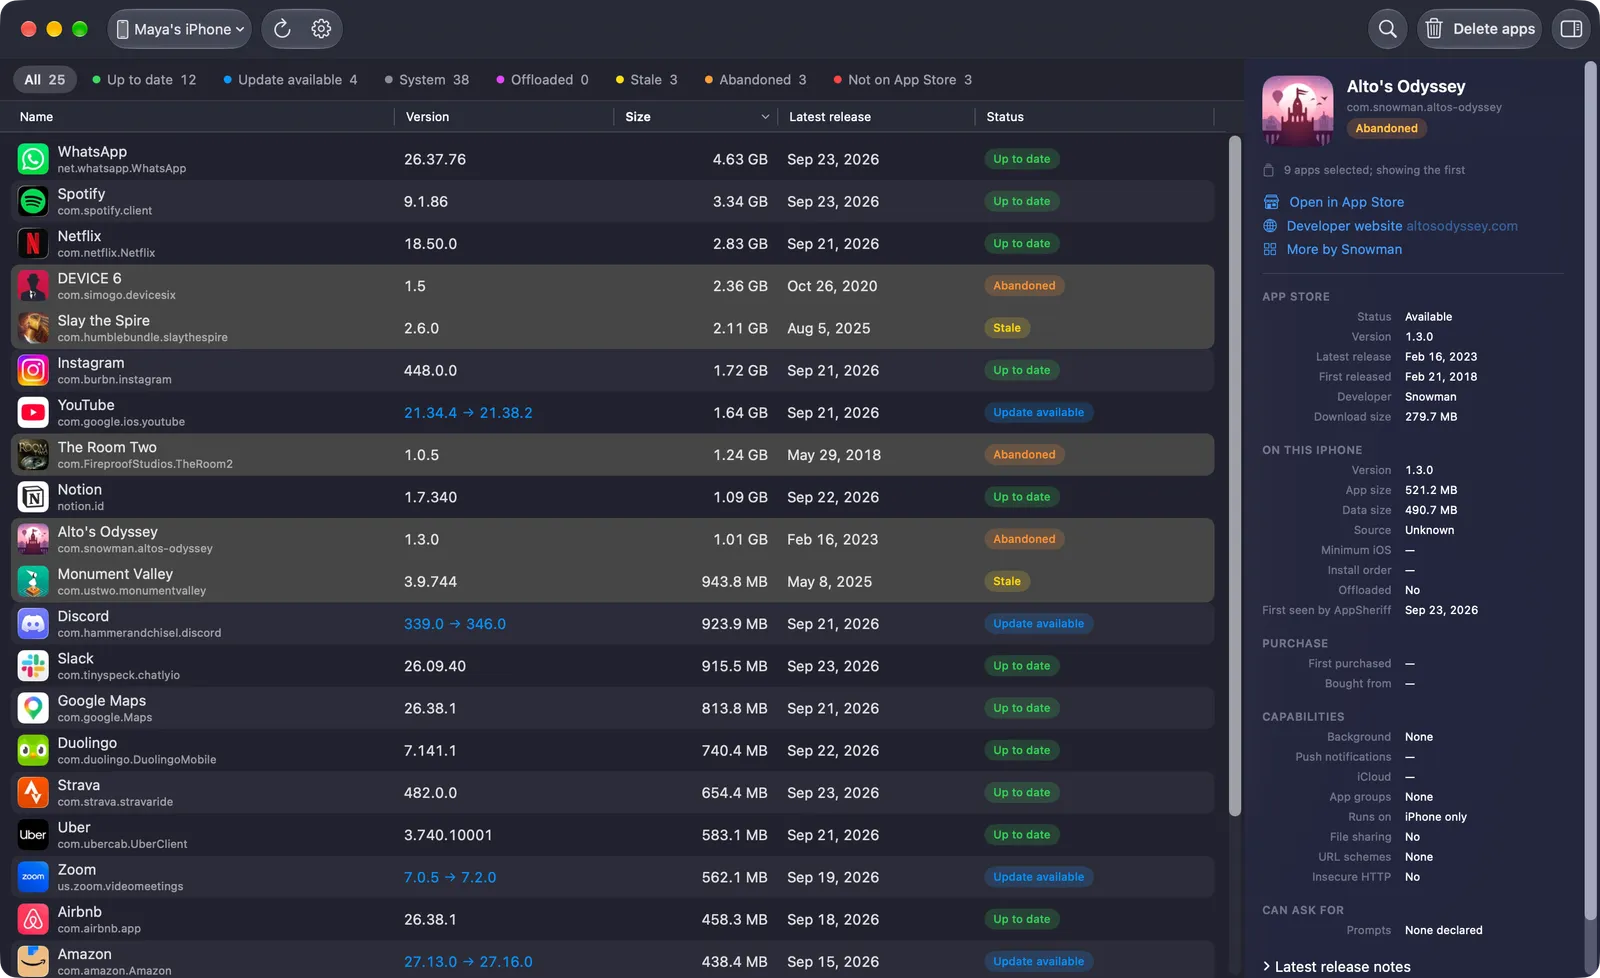Select the Abandoned 3 filter tab
This screenshot has width=1600, height=978.
point(756,80)
